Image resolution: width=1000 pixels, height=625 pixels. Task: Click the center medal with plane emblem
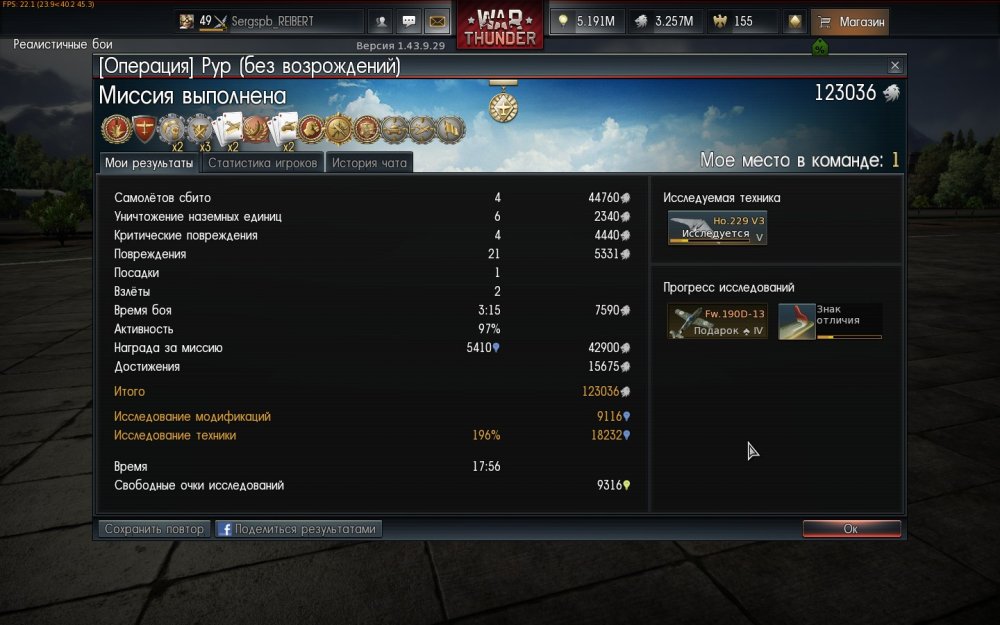point(503,107)
